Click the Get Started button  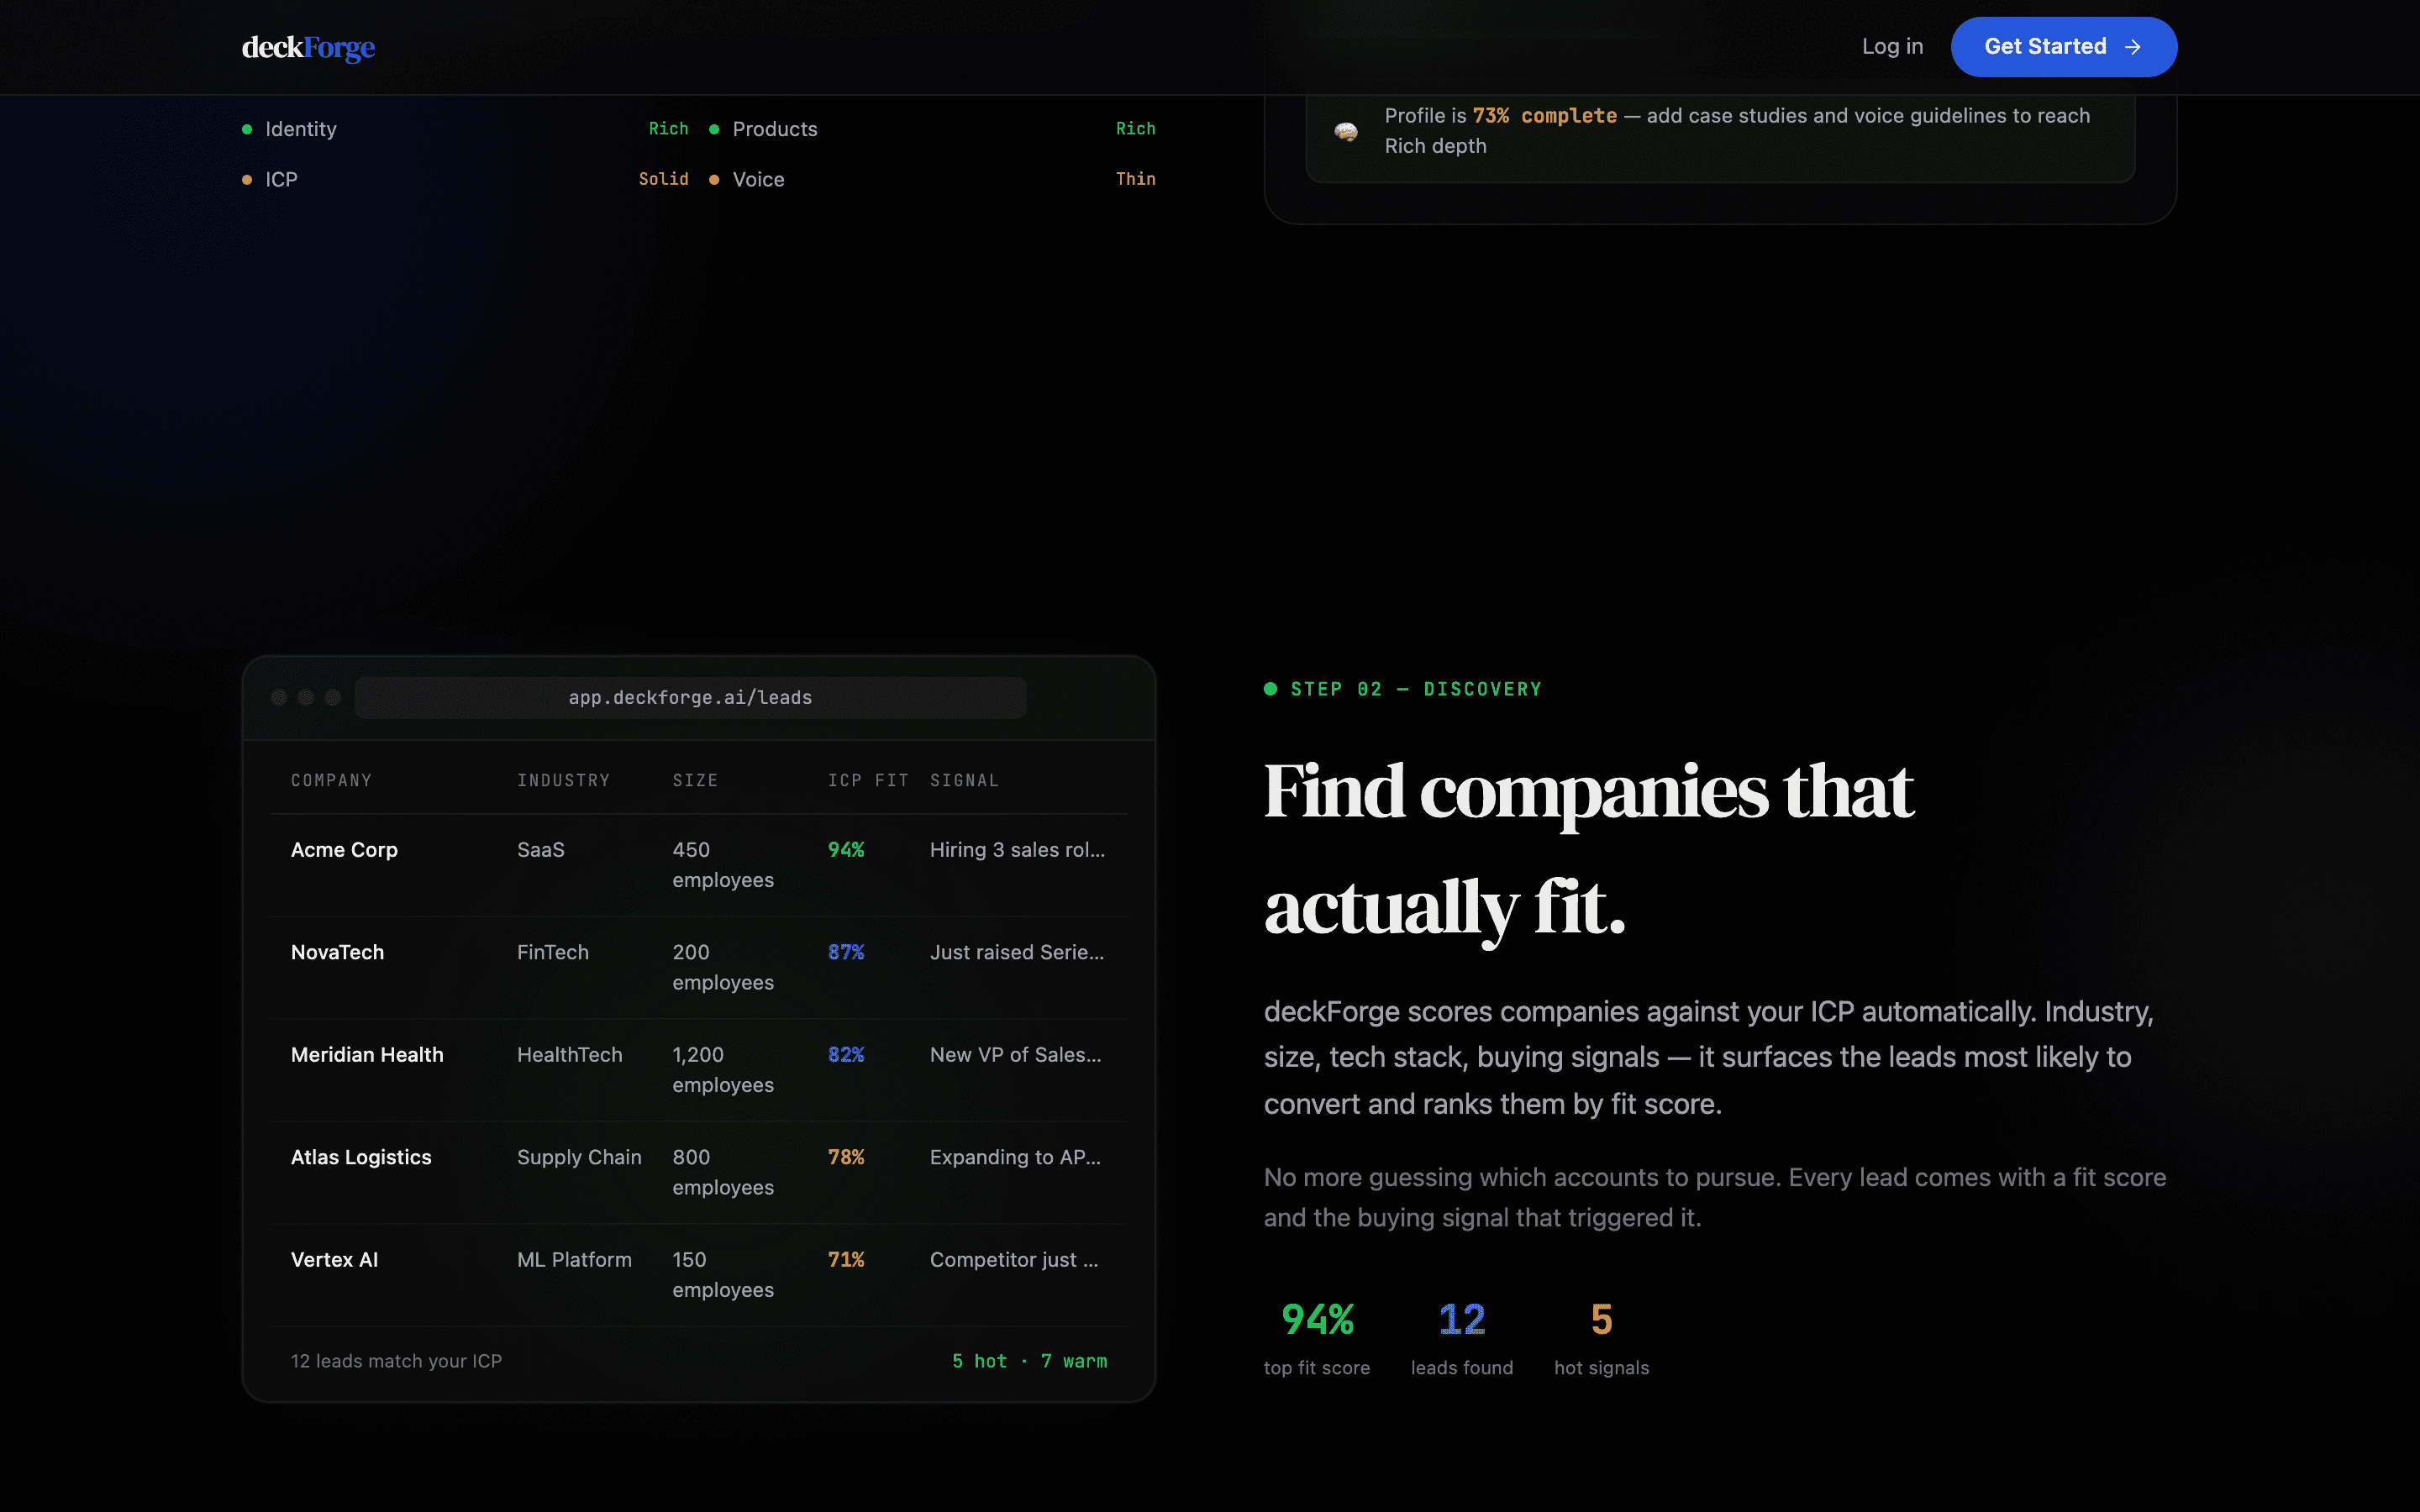click(2063, 47)
